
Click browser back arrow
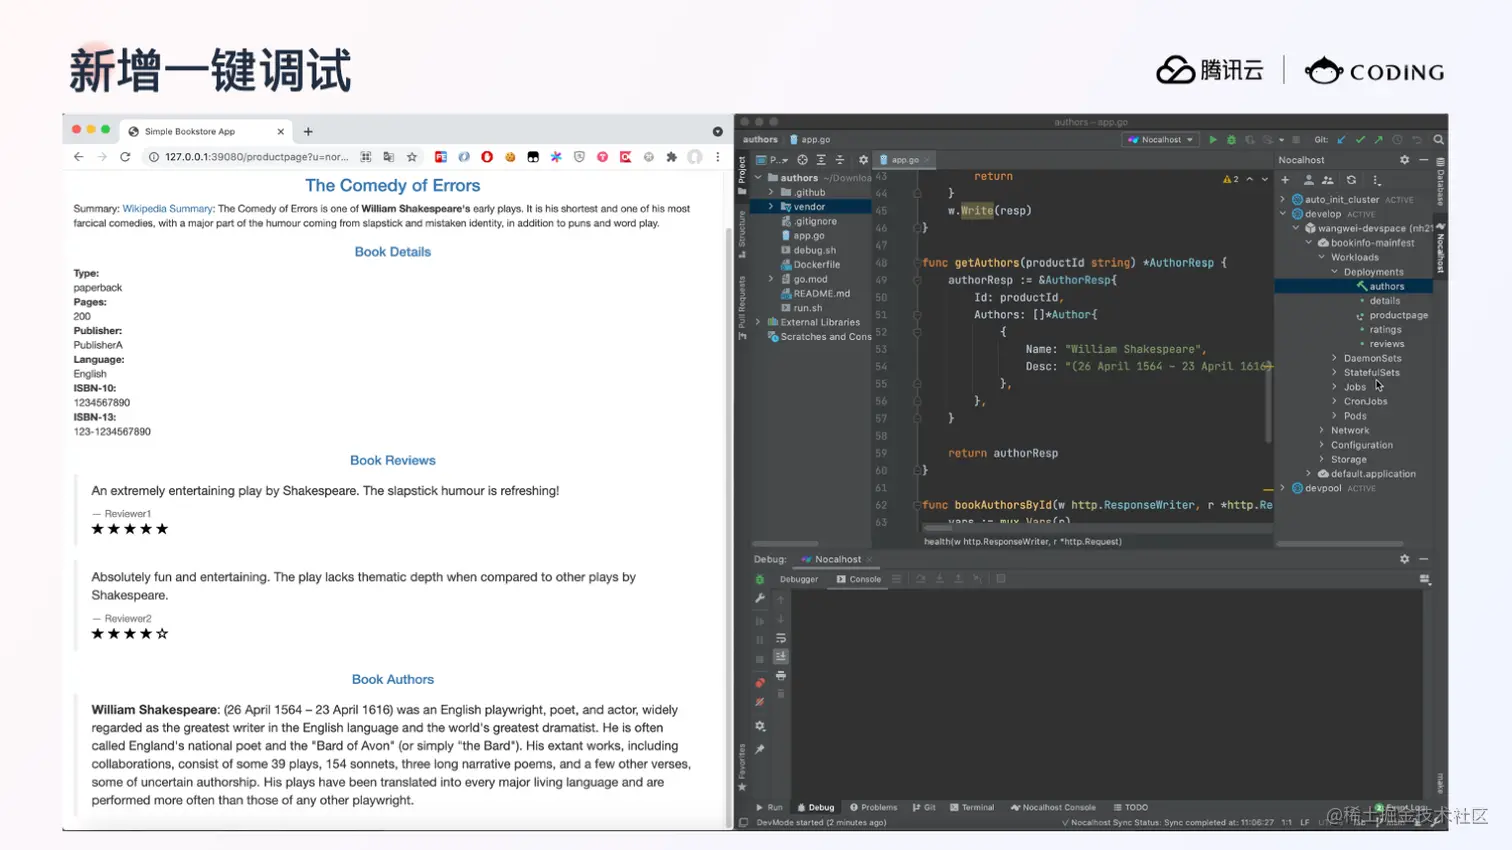point(78,157)
